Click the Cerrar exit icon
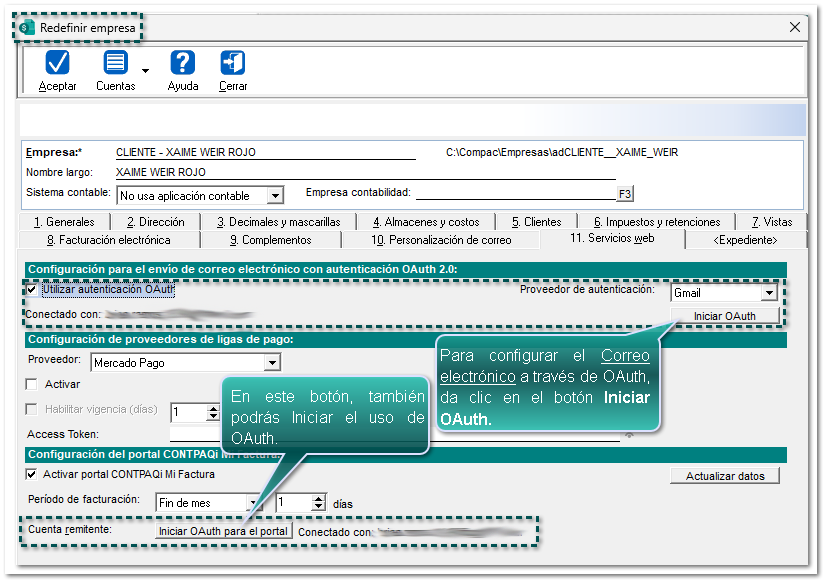Image resolution: width=826 pixels, height=583 pixels. pyautogui.click(x=233, y=63)
